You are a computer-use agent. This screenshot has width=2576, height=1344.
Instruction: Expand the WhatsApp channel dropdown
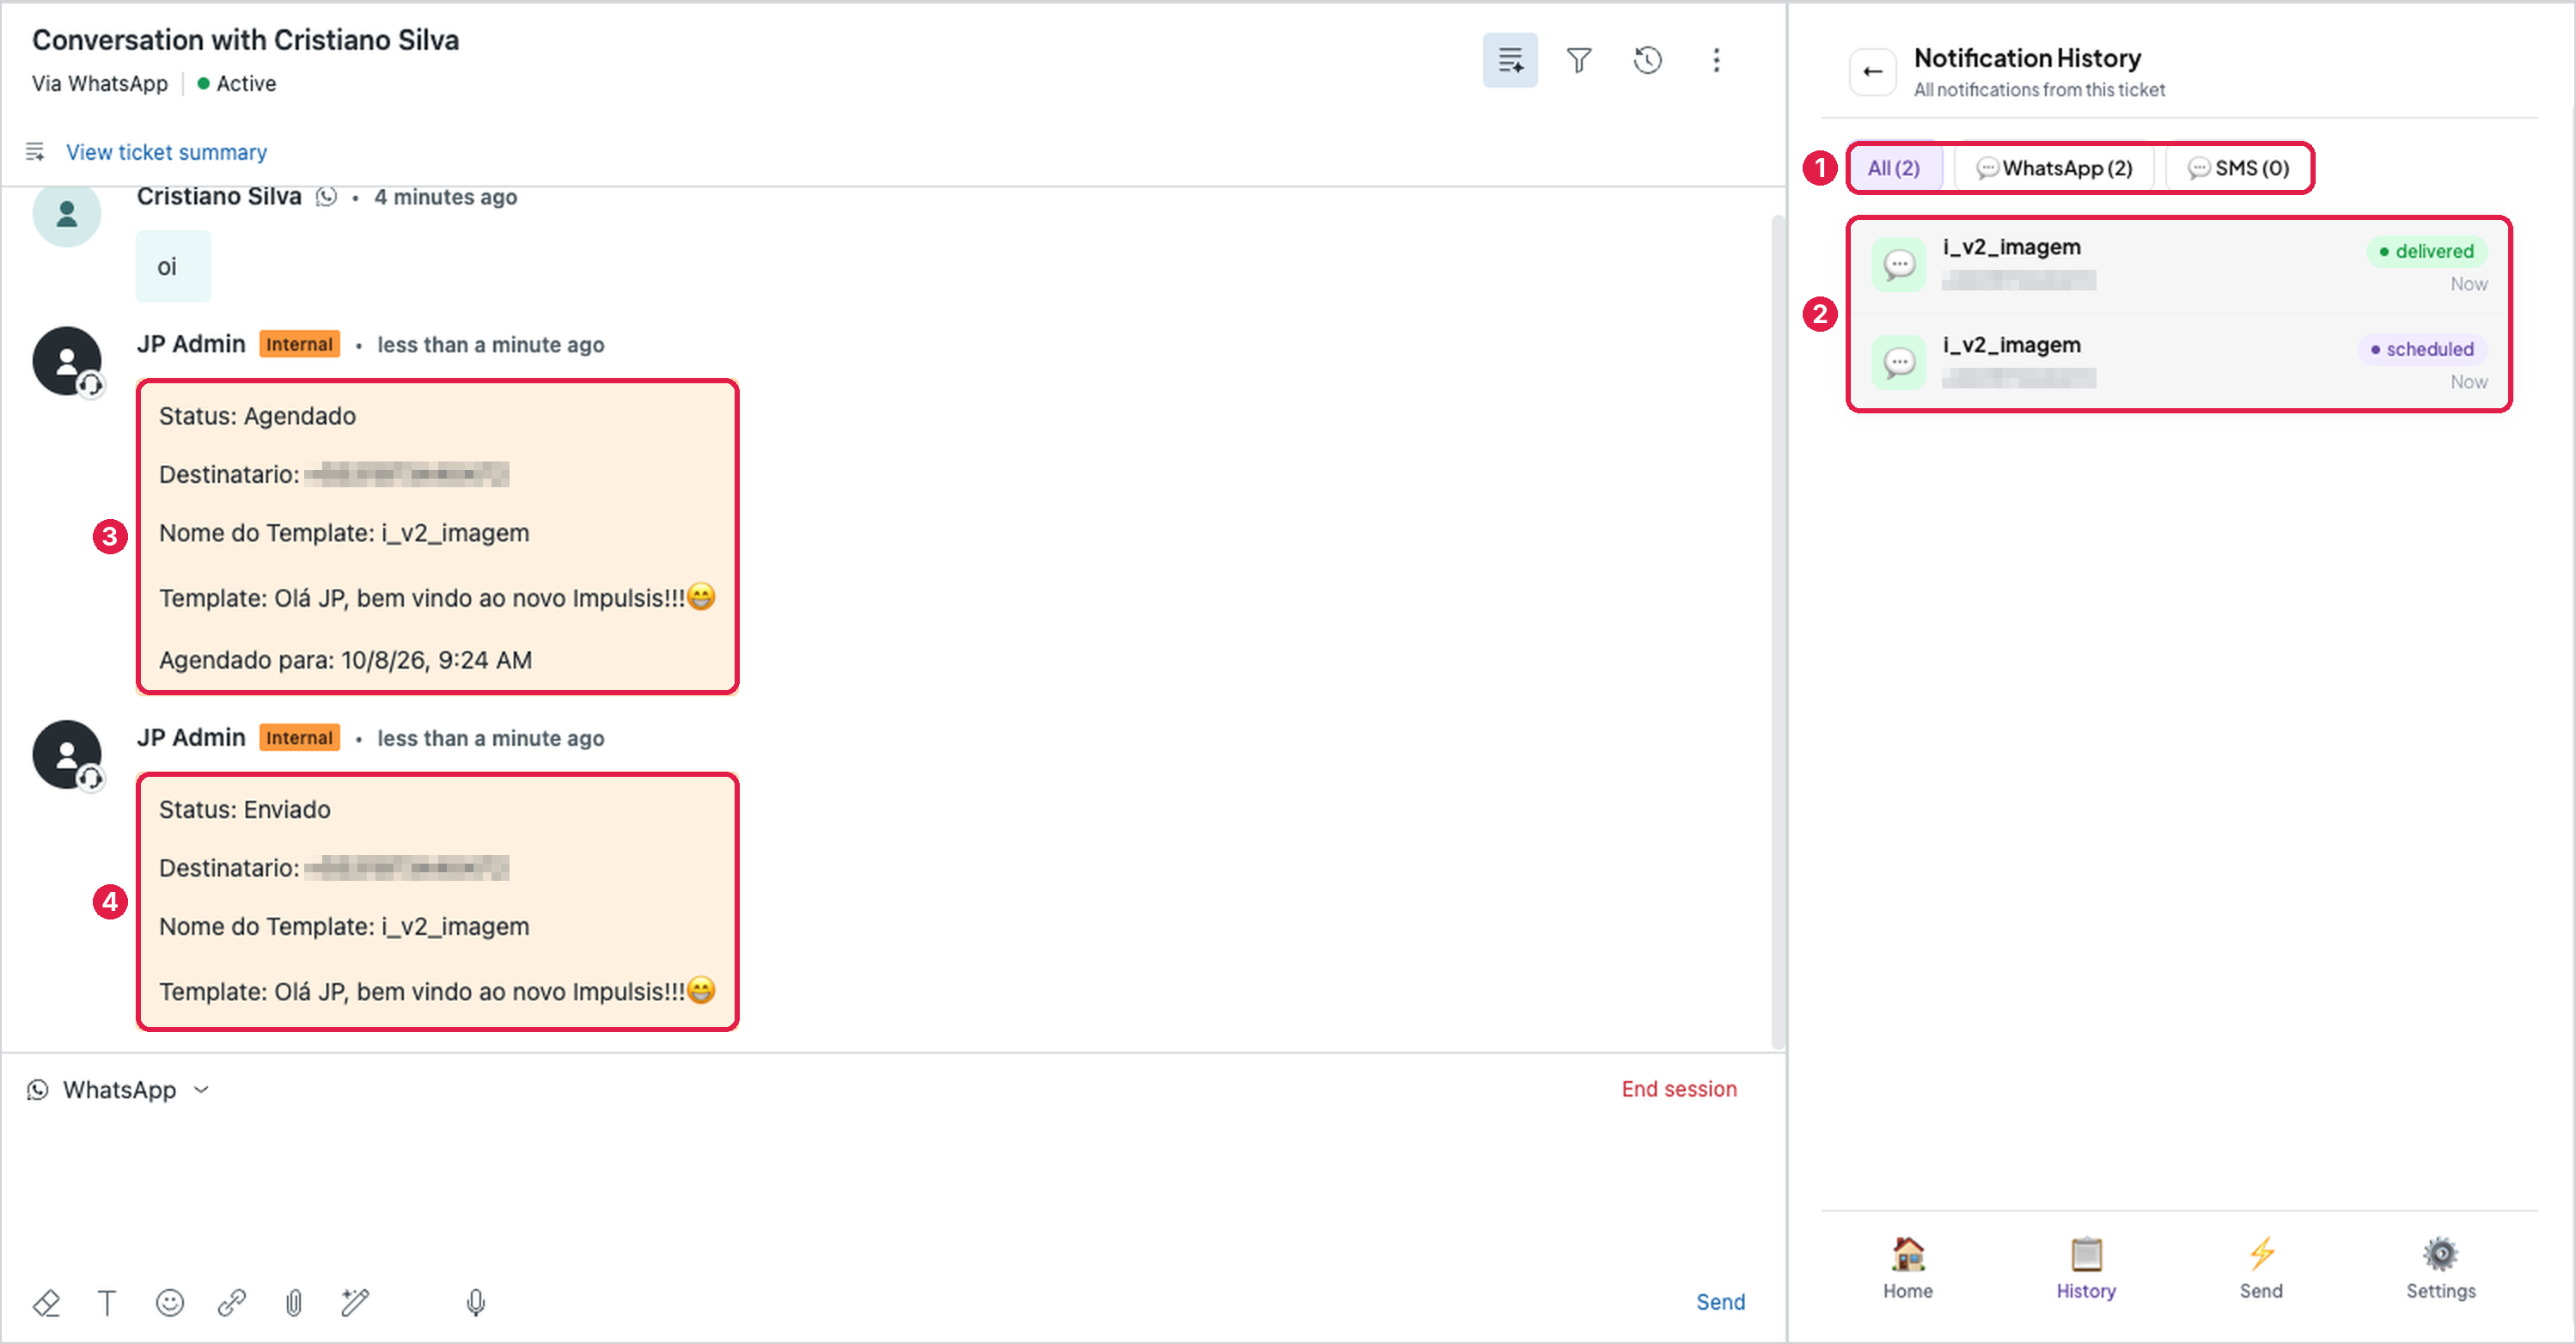[119, 1089]
